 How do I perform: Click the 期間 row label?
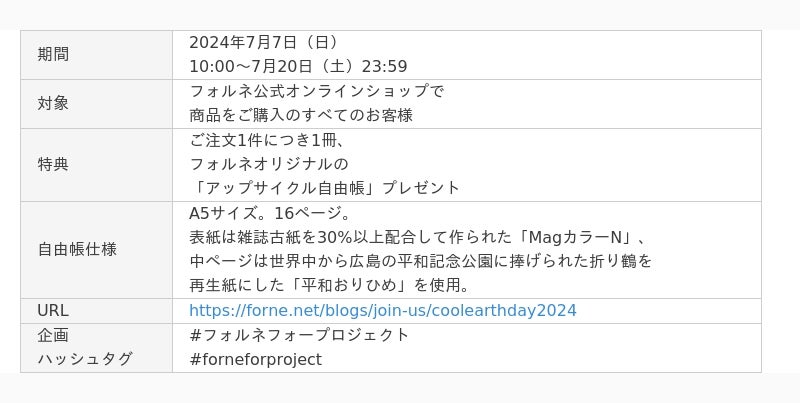point(53,54)
